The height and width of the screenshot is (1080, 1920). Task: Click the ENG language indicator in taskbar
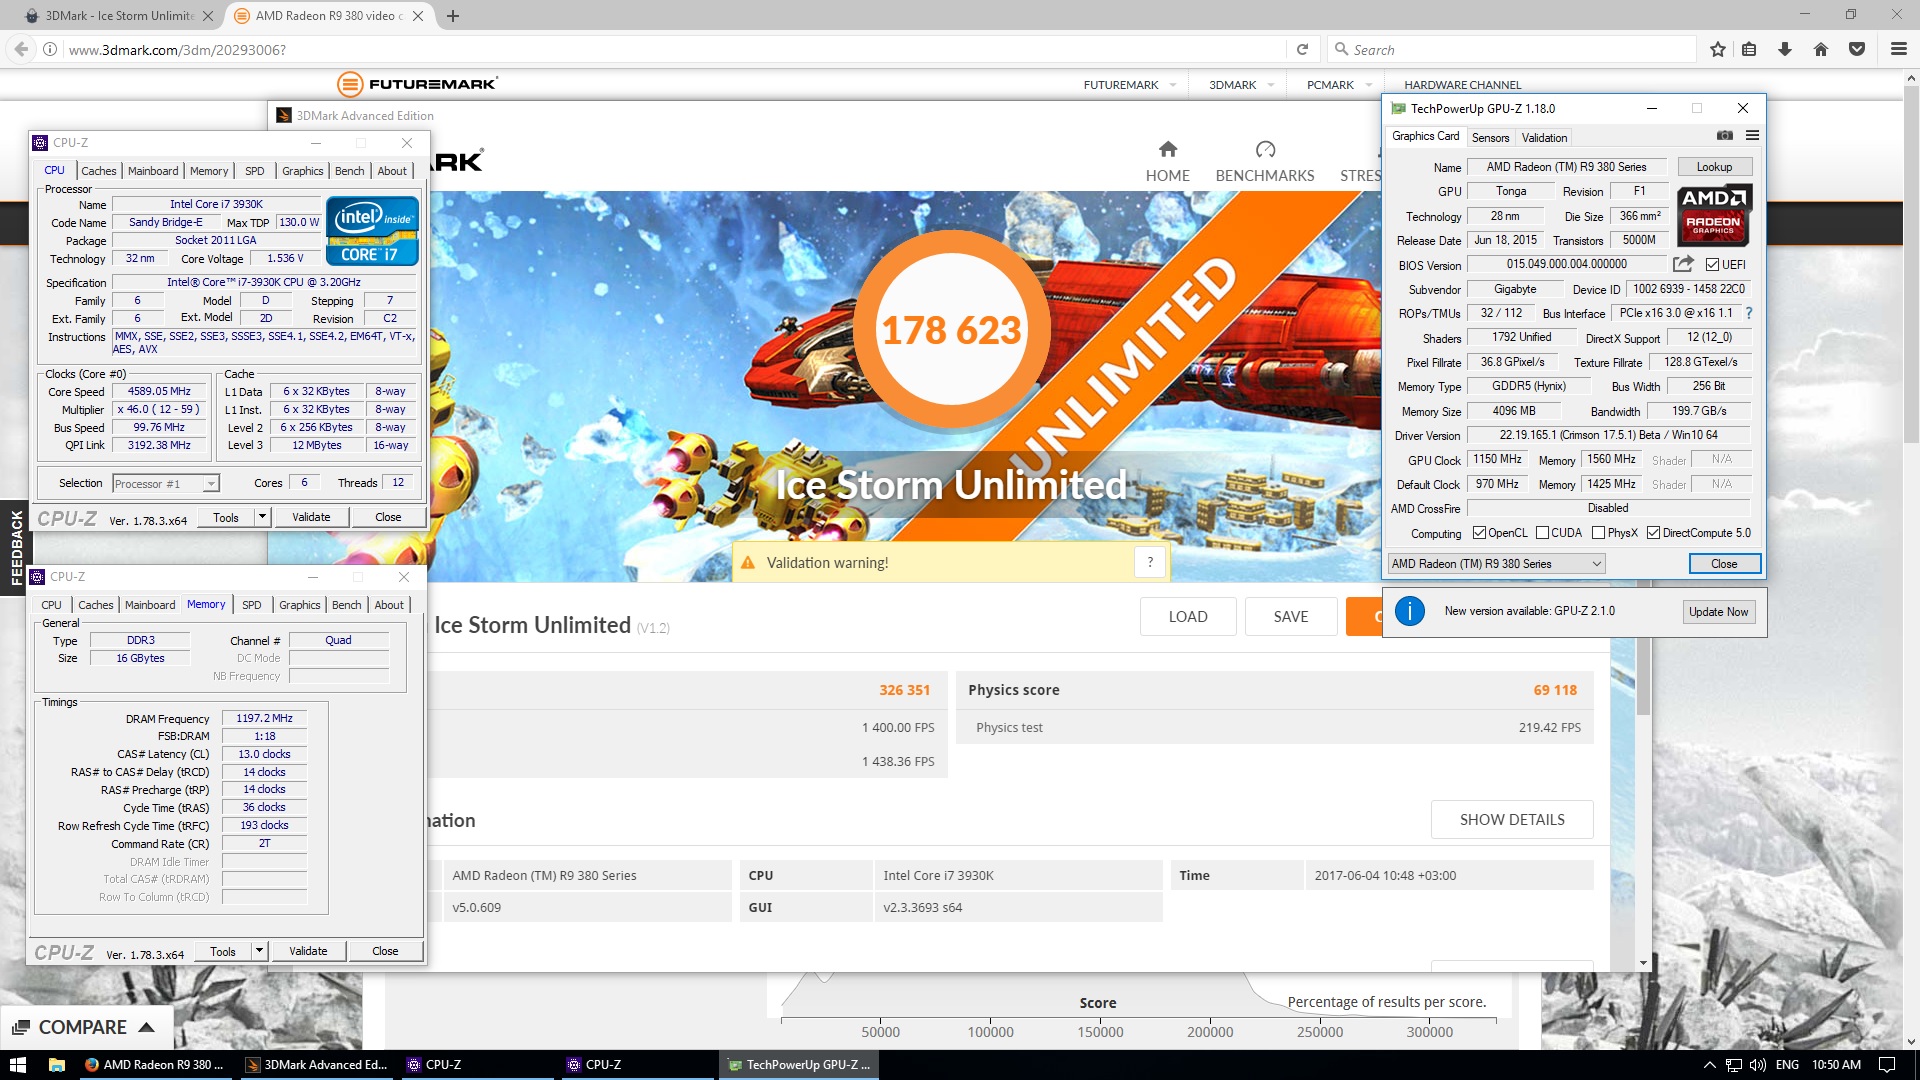1787,1064
